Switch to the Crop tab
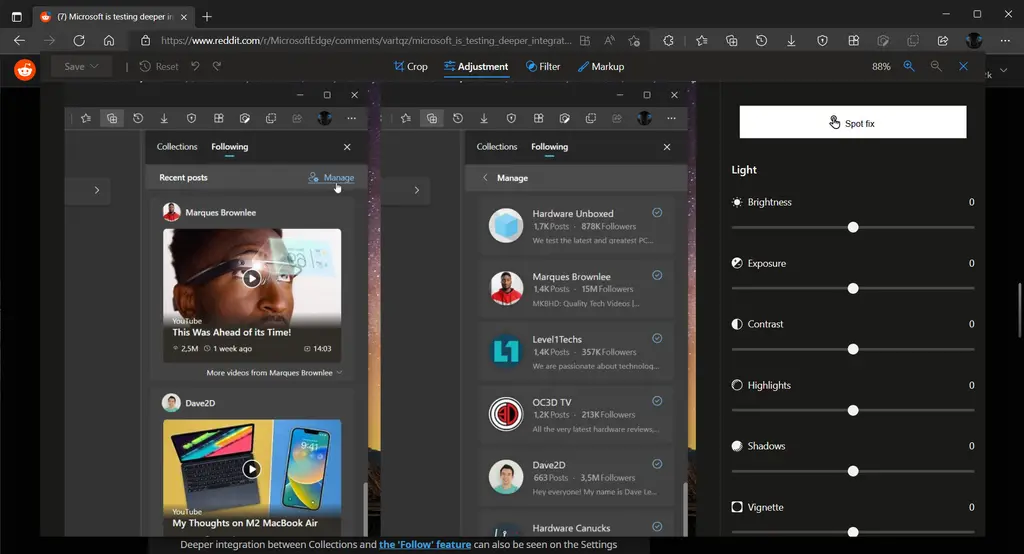Screen dimensions: 1024x554 pyautogui.click(x=410, y=66)
